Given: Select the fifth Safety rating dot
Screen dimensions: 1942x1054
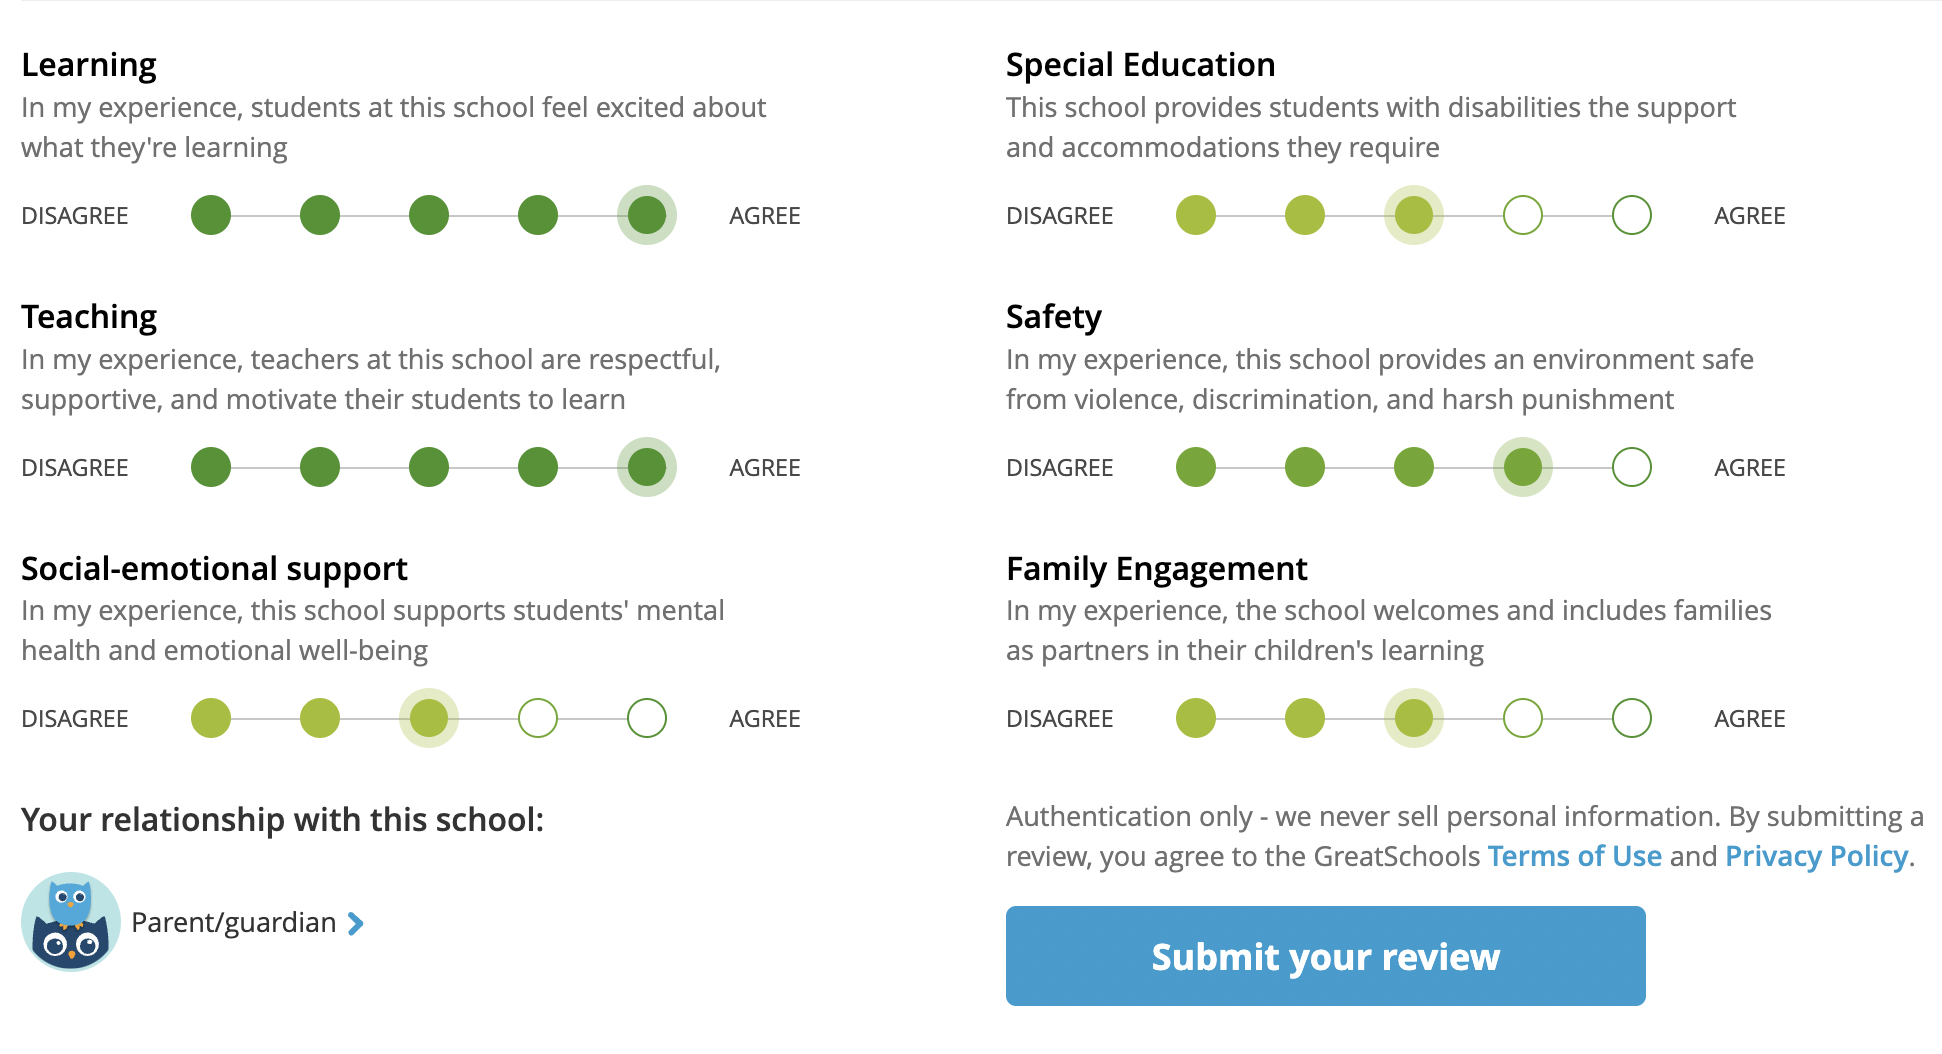Looking at the screenshot, I should [1632, 467].
